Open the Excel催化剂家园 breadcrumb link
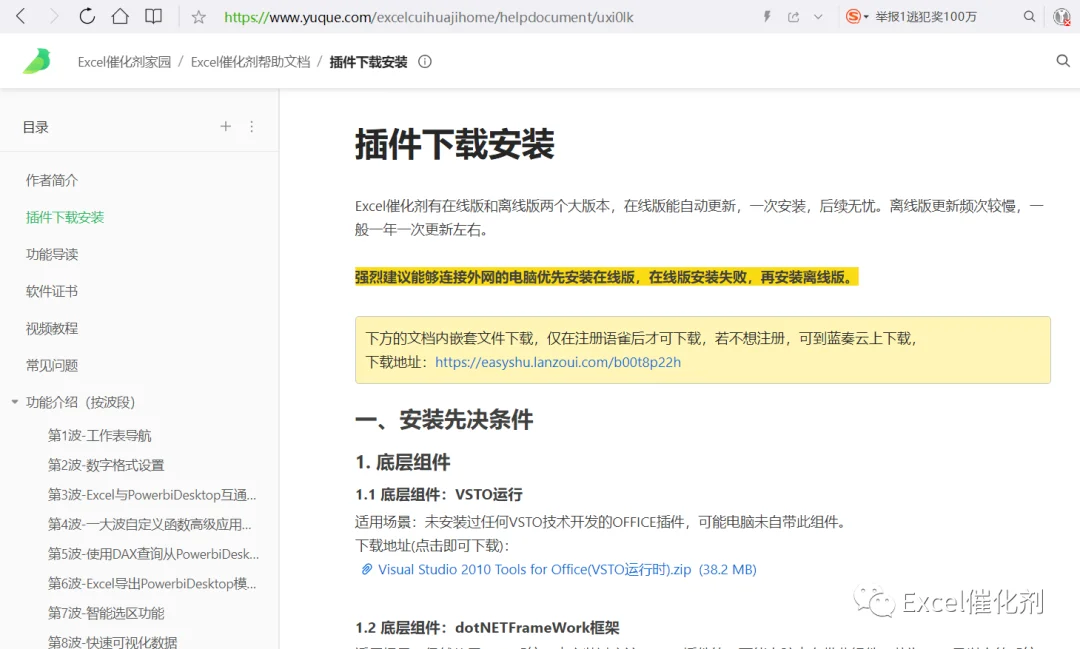This screenshot has height=649, width=1080. click(x=124, y=62)
